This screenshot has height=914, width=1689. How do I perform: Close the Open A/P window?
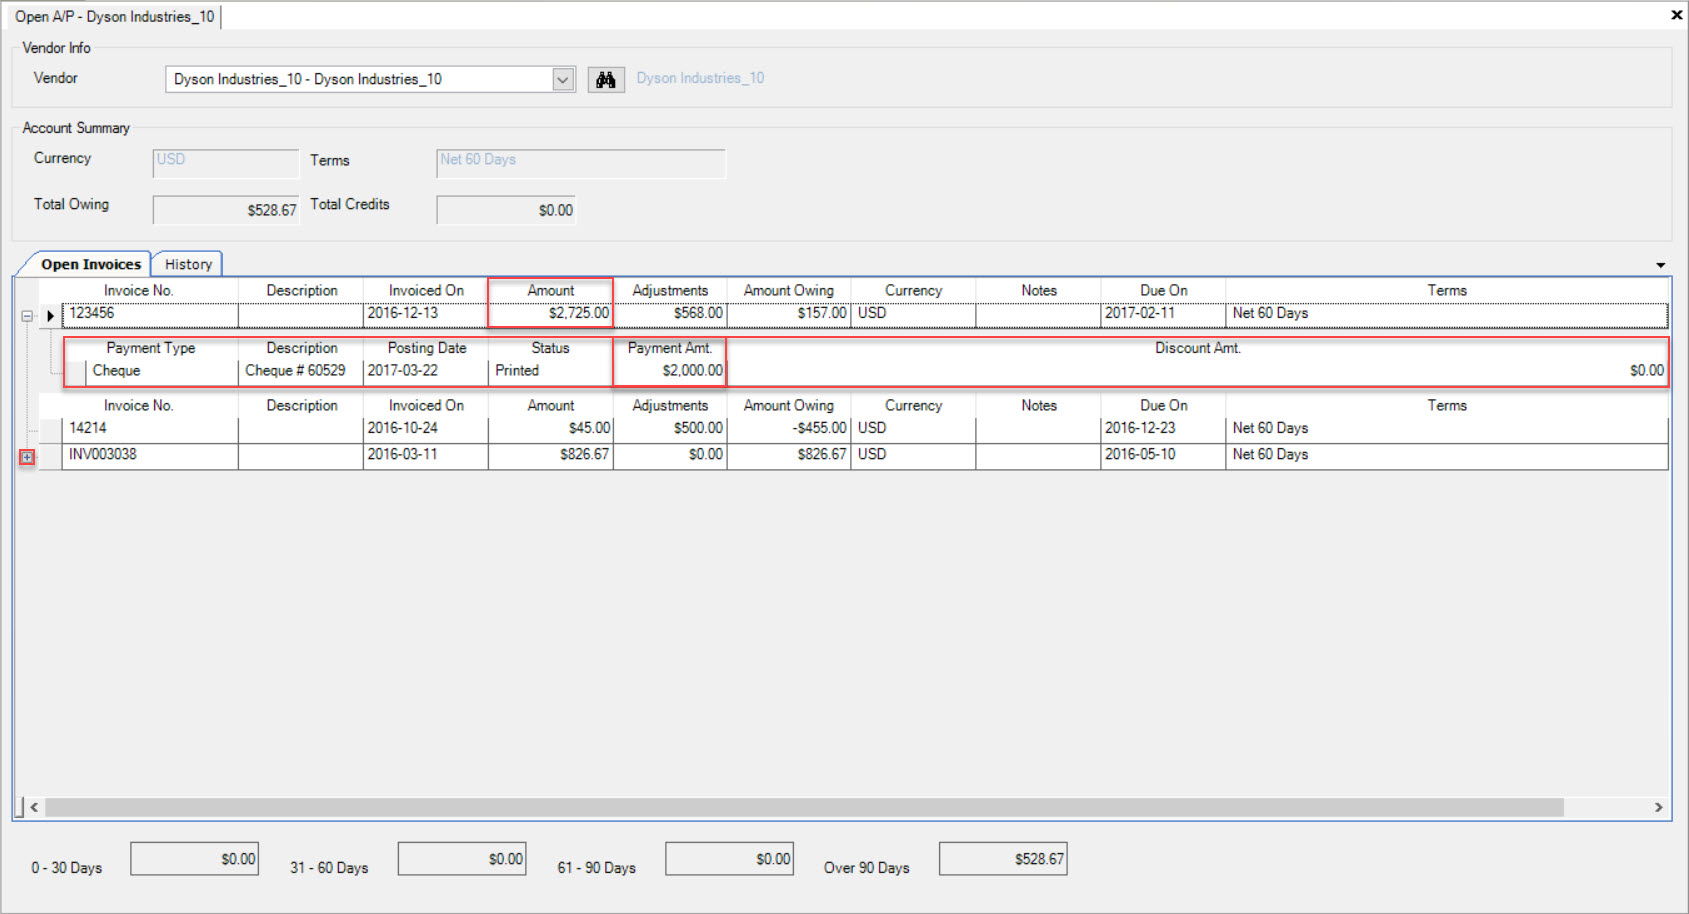1677,15
